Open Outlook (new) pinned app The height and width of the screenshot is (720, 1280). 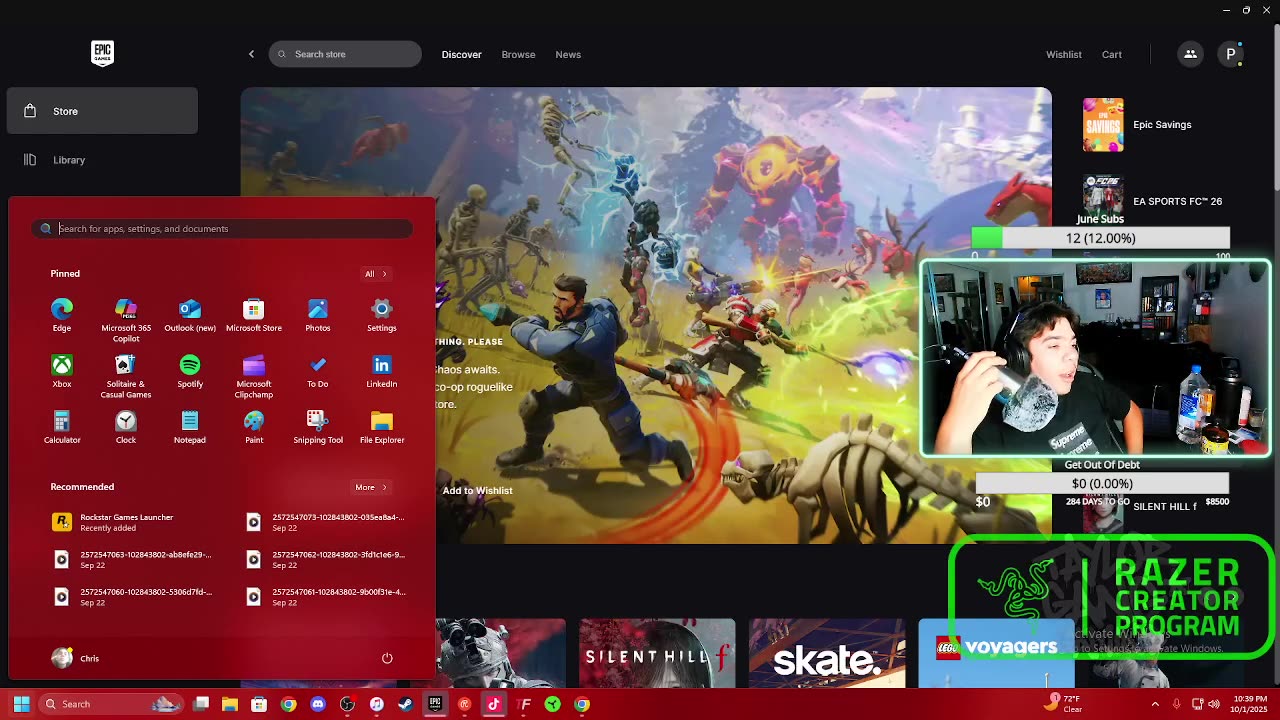click(x=190, y=314)
